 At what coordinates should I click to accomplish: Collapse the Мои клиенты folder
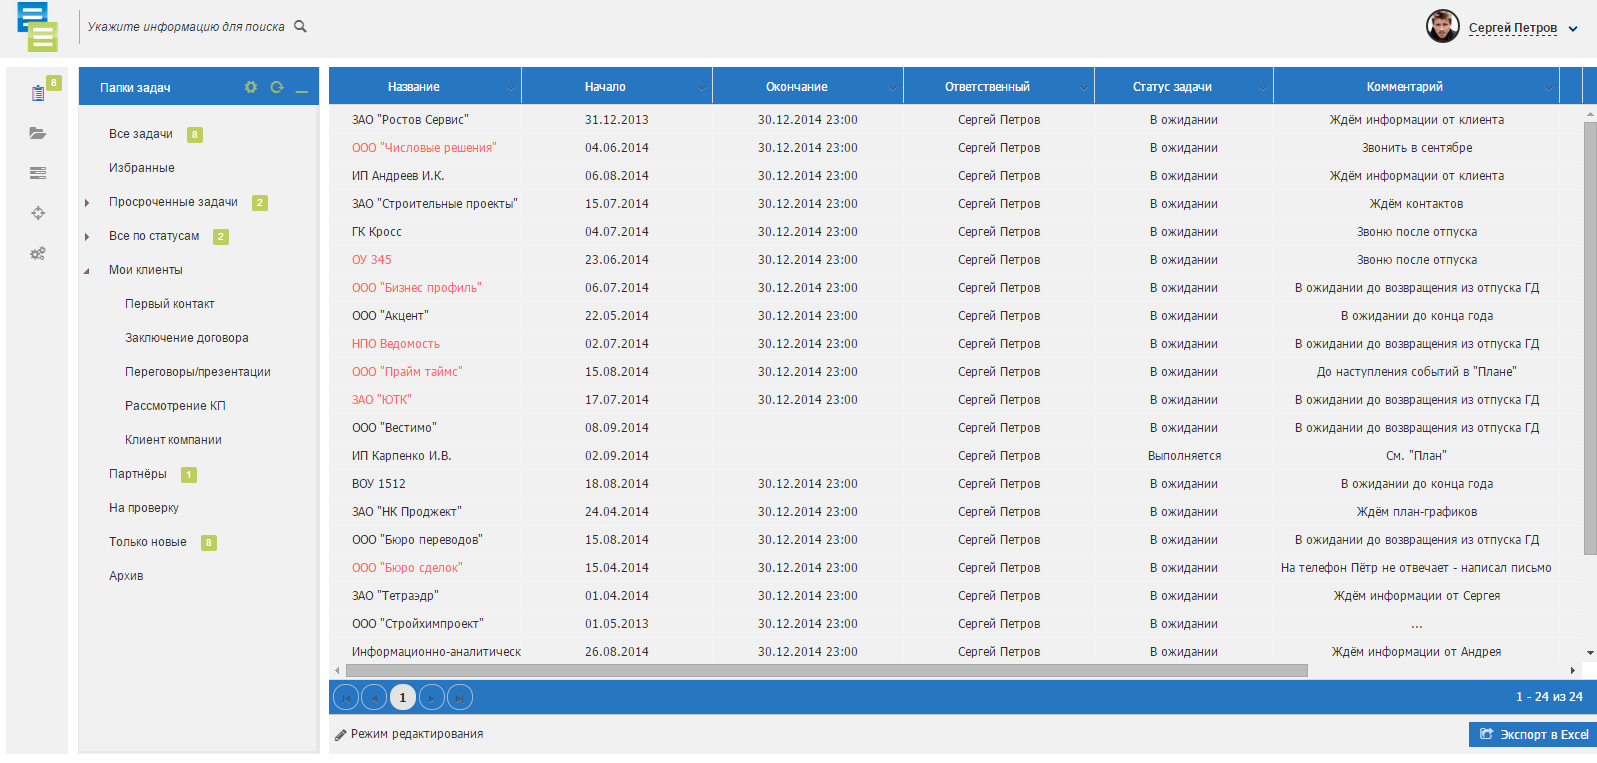(x=87, y=271)
